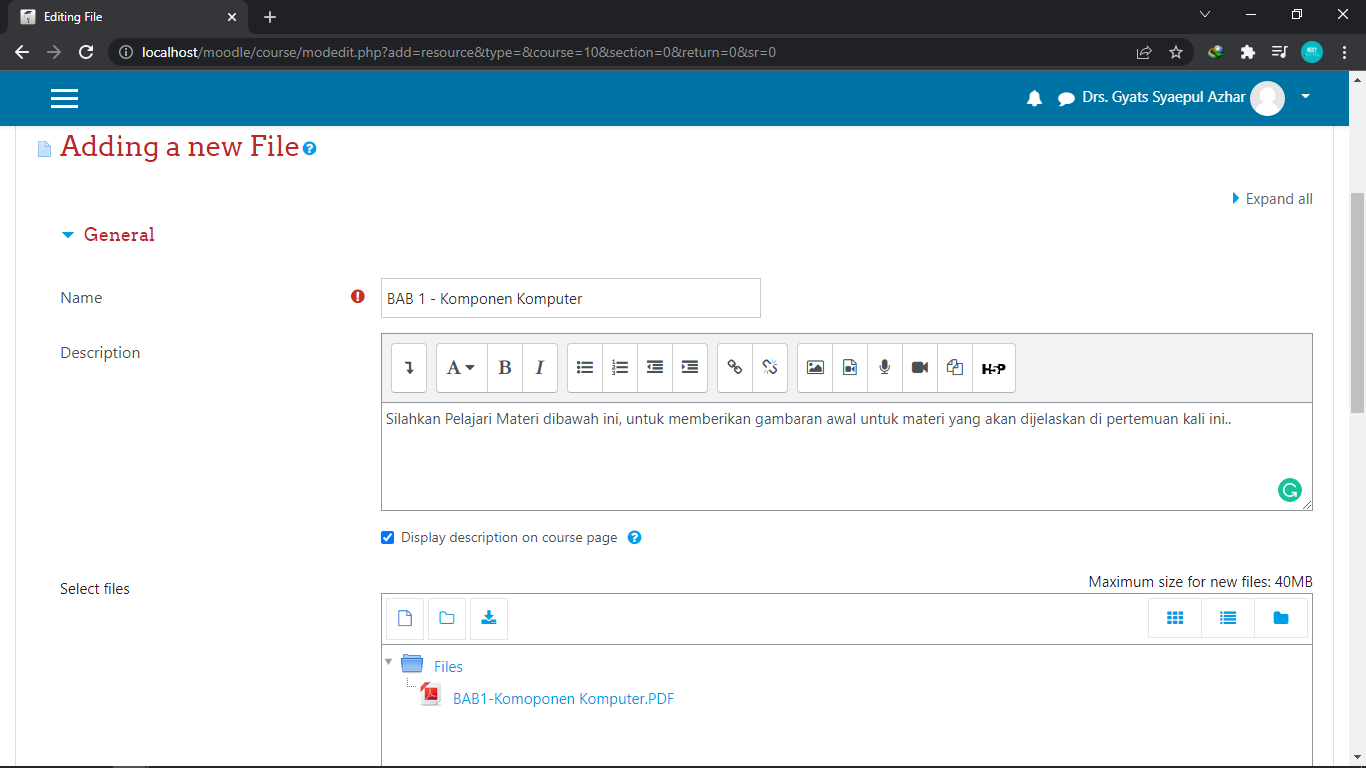Toggle the editor's show more buttons icon
This screenshot has width=1366, height=768.
(409, 368)
